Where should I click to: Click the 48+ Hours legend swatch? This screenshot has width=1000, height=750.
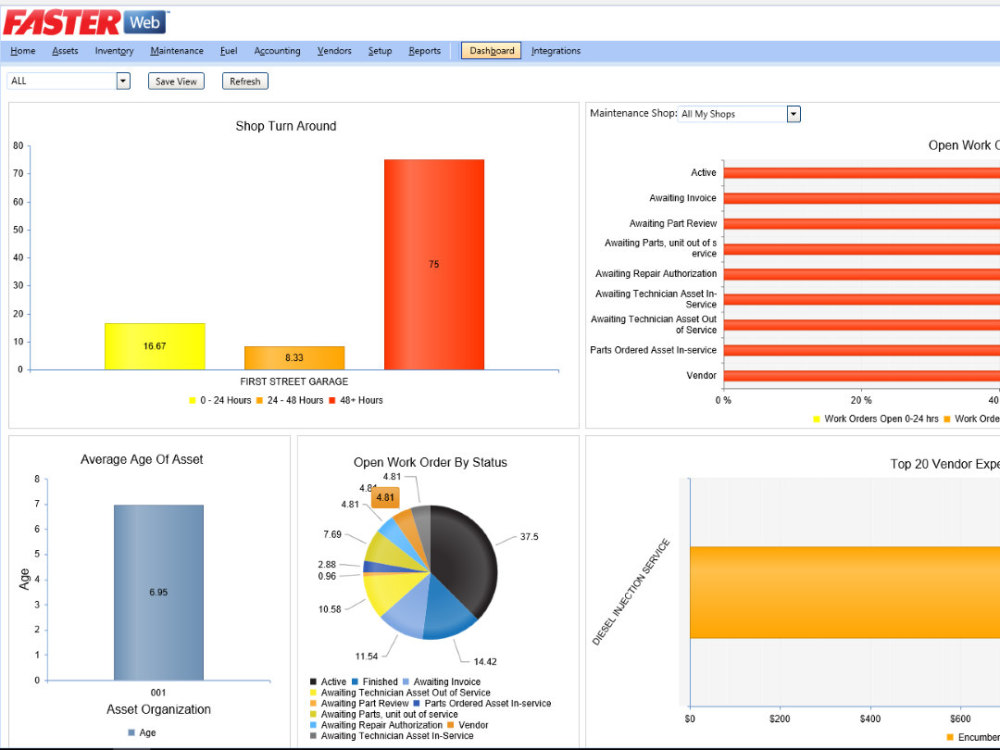[x=332, y=401]
